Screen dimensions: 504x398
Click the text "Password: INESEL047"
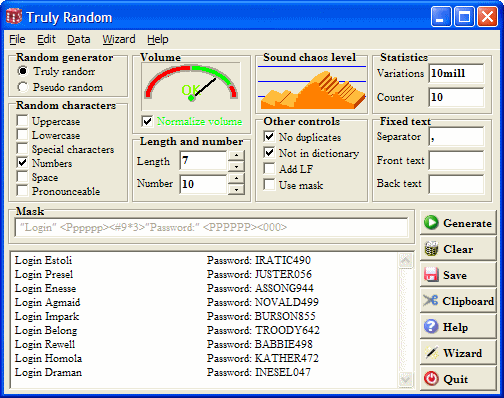pos(259,372)
